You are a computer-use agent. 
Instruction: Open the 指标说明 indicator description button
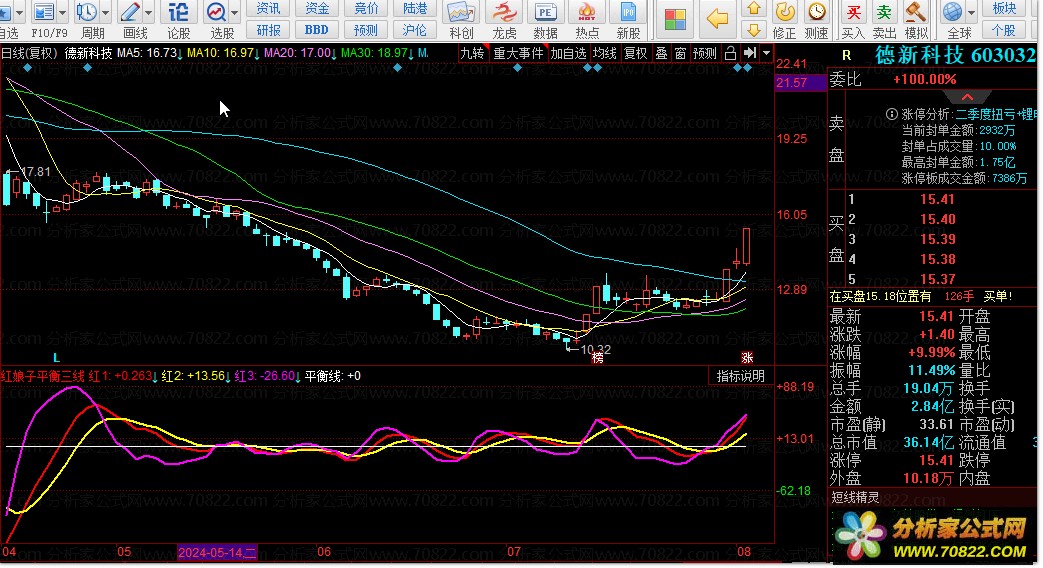(x=740, y=376)
